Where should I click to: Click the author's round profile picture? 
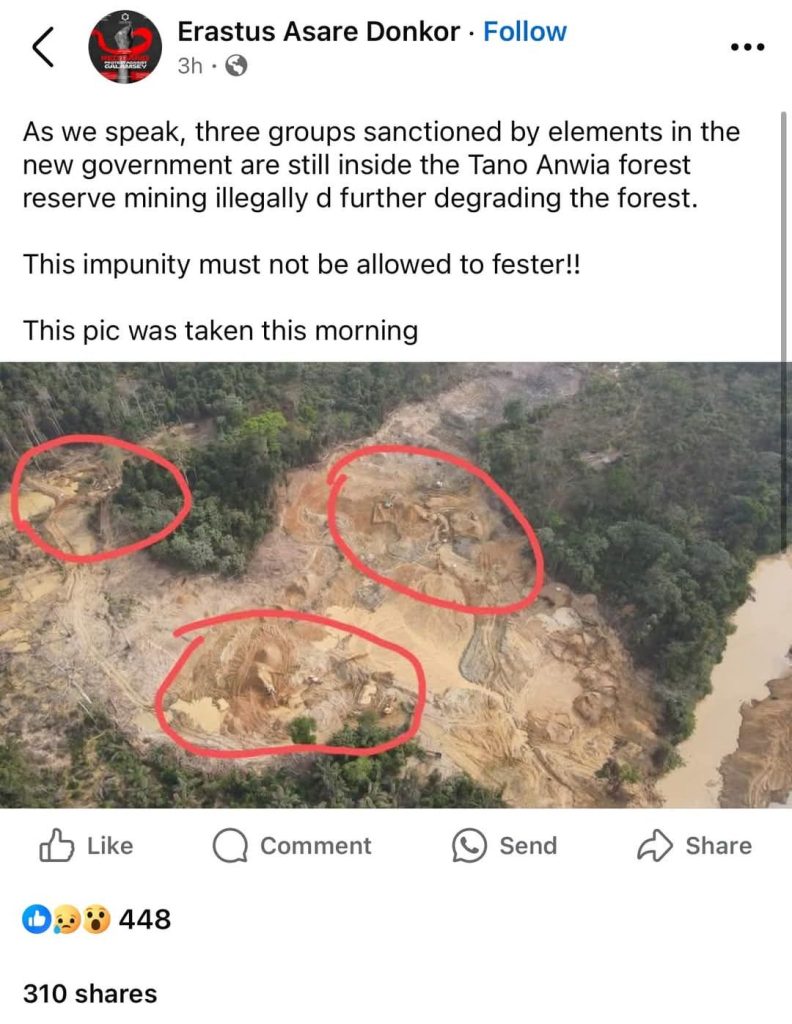pos(125,47)
